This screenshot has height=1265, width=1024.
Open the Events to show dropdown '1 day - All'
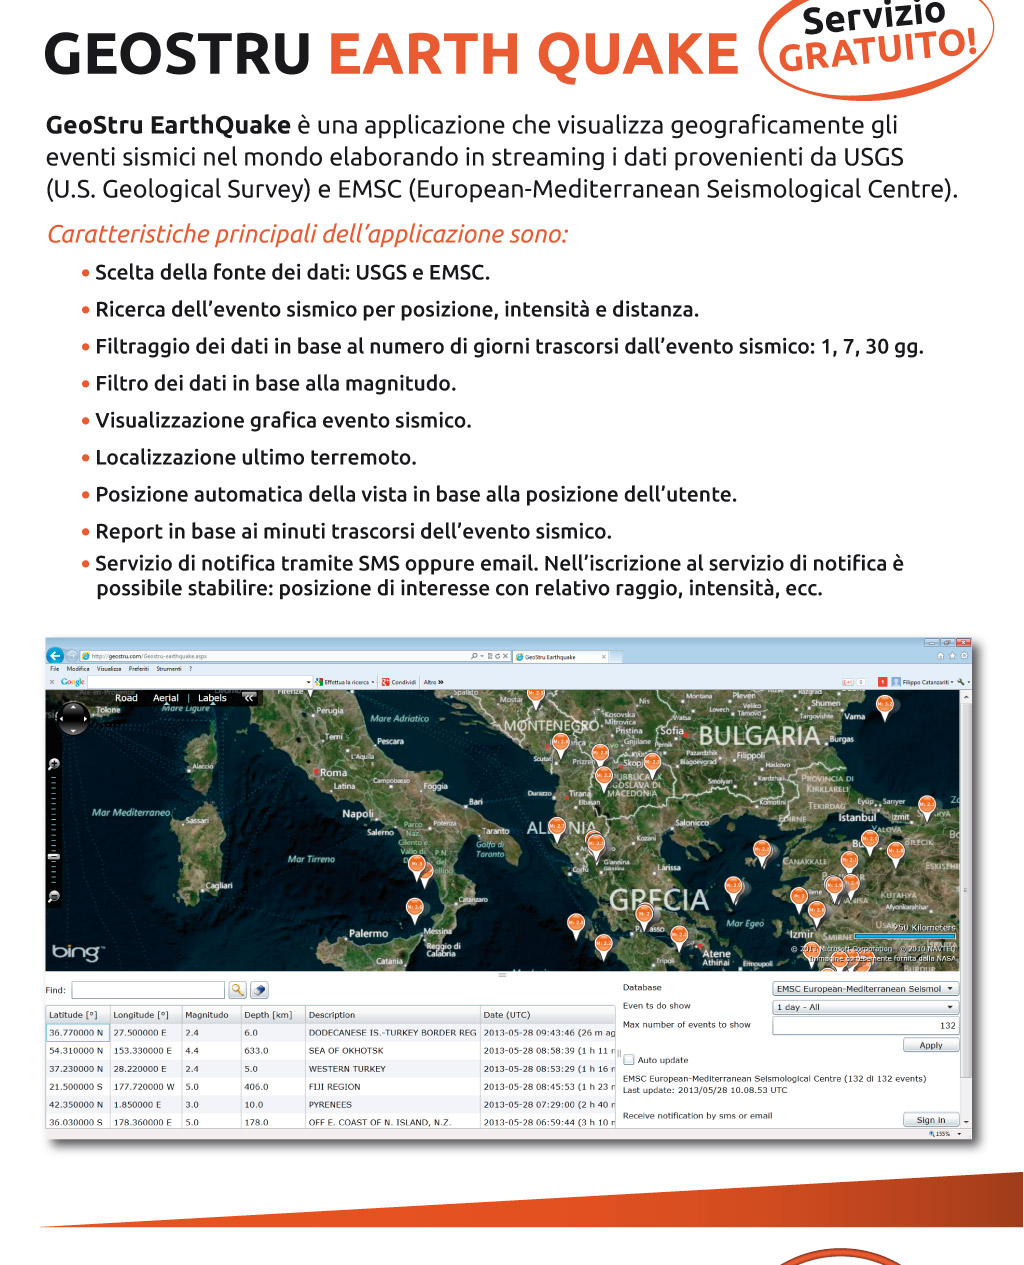(x=865, y=1007)
